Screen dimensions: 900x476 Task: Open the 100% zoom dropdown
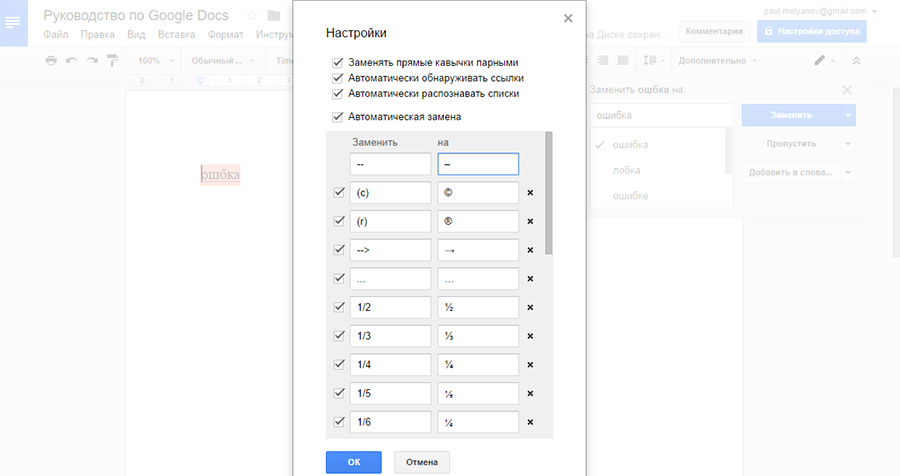156,60
